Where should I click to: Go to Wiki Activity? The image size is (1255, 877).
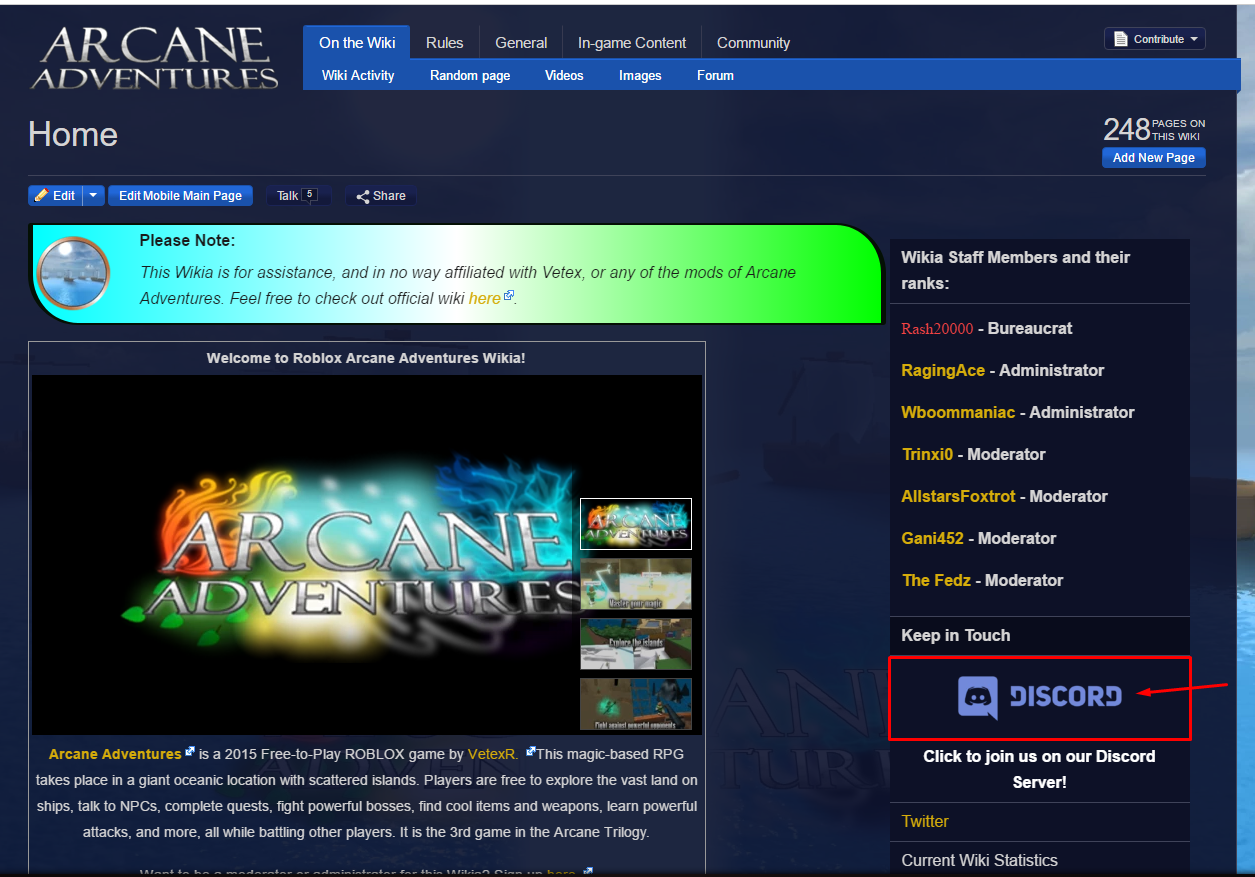[358, 75]
